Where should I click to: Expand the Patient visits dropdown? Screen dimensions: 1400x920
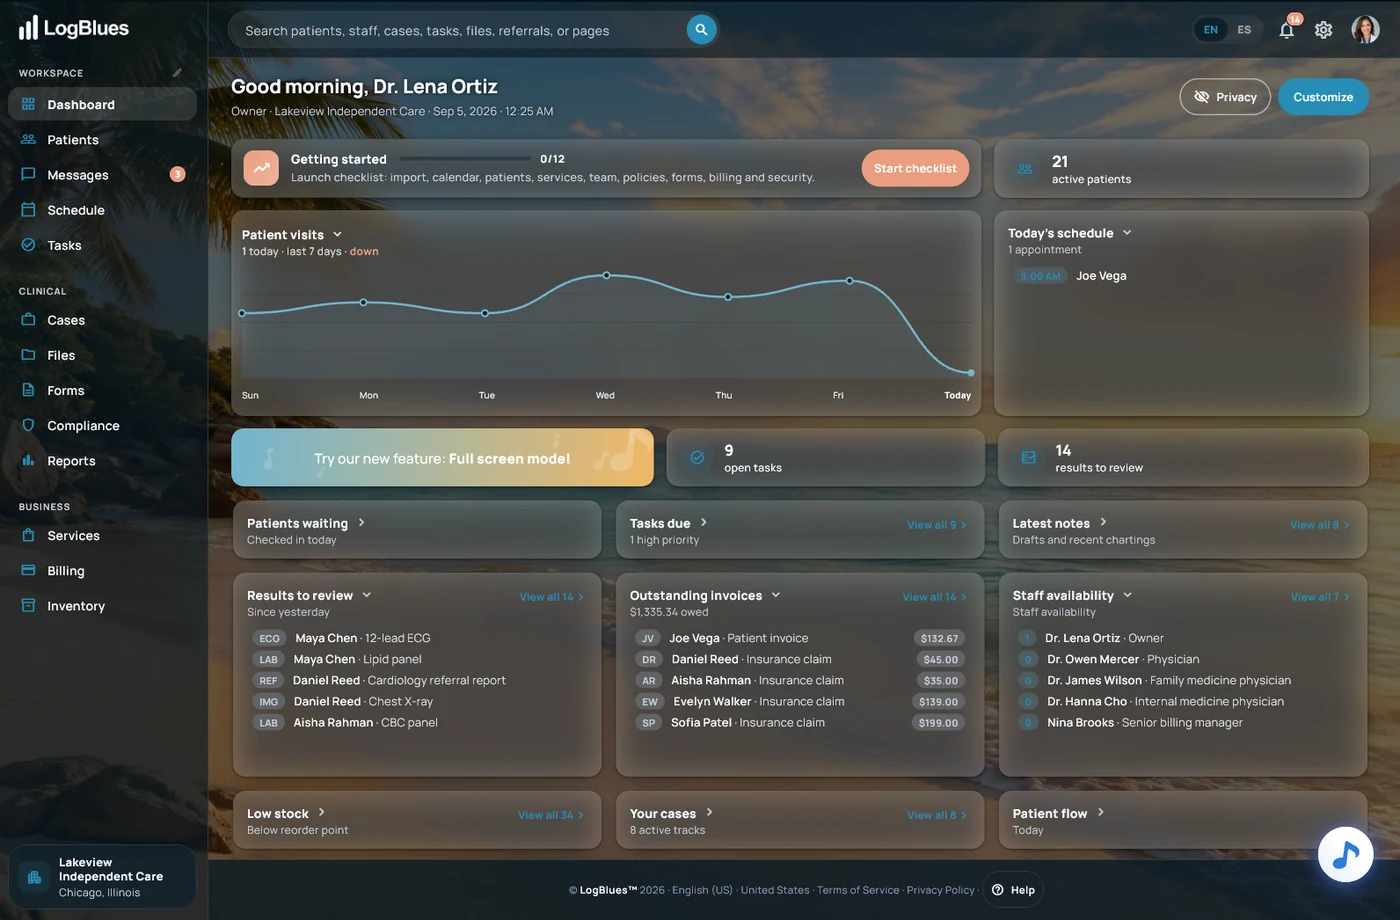tap(337, 235)
